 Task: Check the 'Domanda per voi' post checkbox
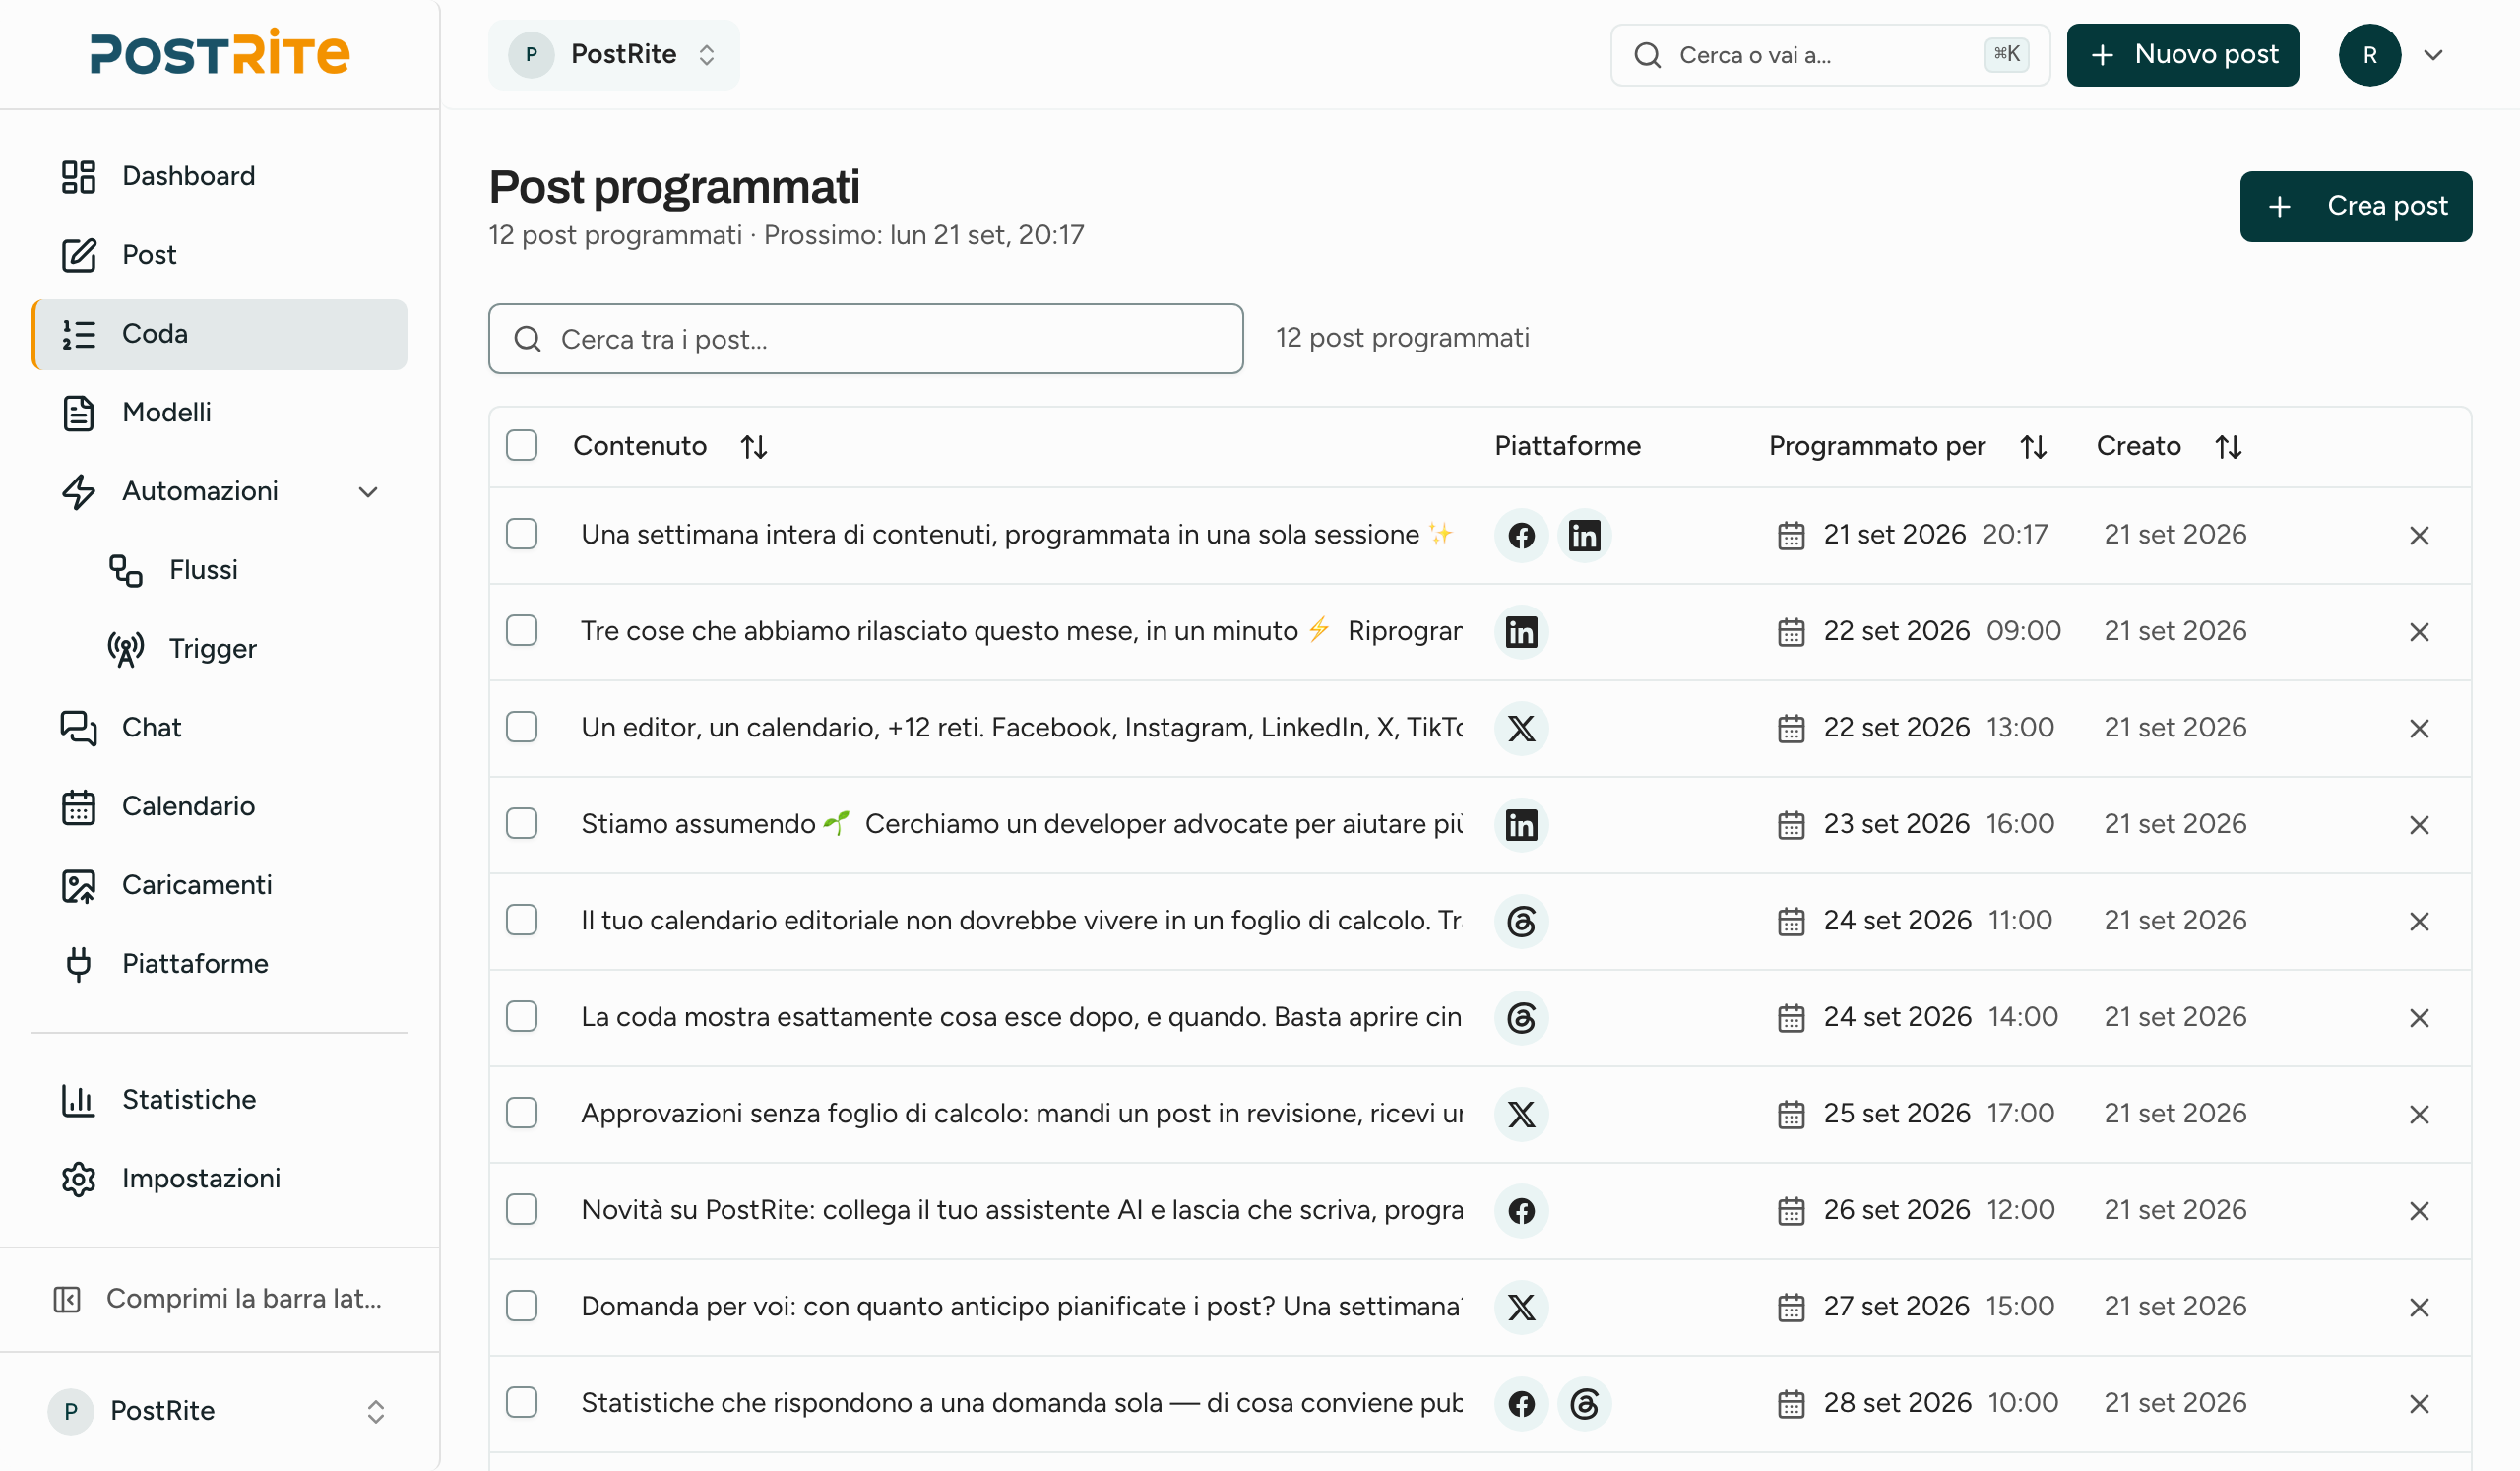point(521,1306)
